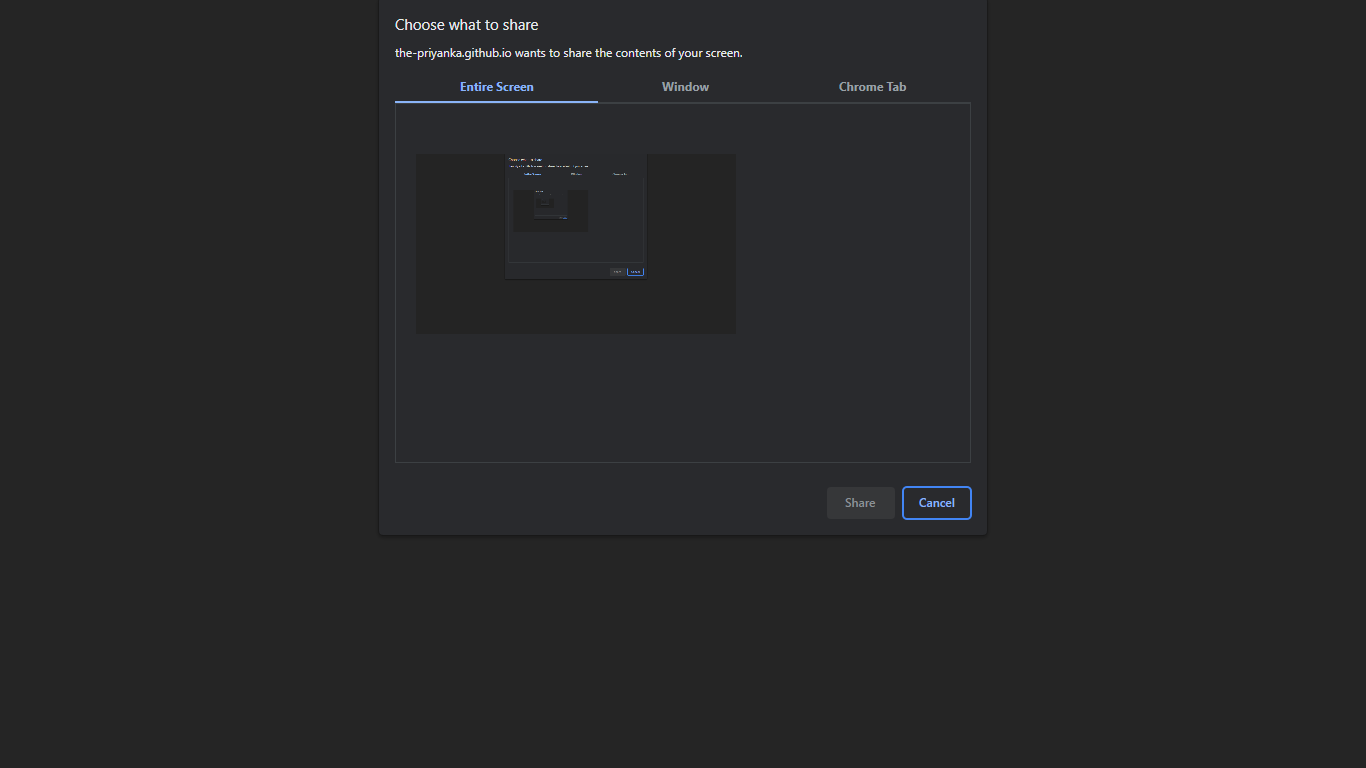Dismiss sharing with the Cancel button

tap(936, 502)
